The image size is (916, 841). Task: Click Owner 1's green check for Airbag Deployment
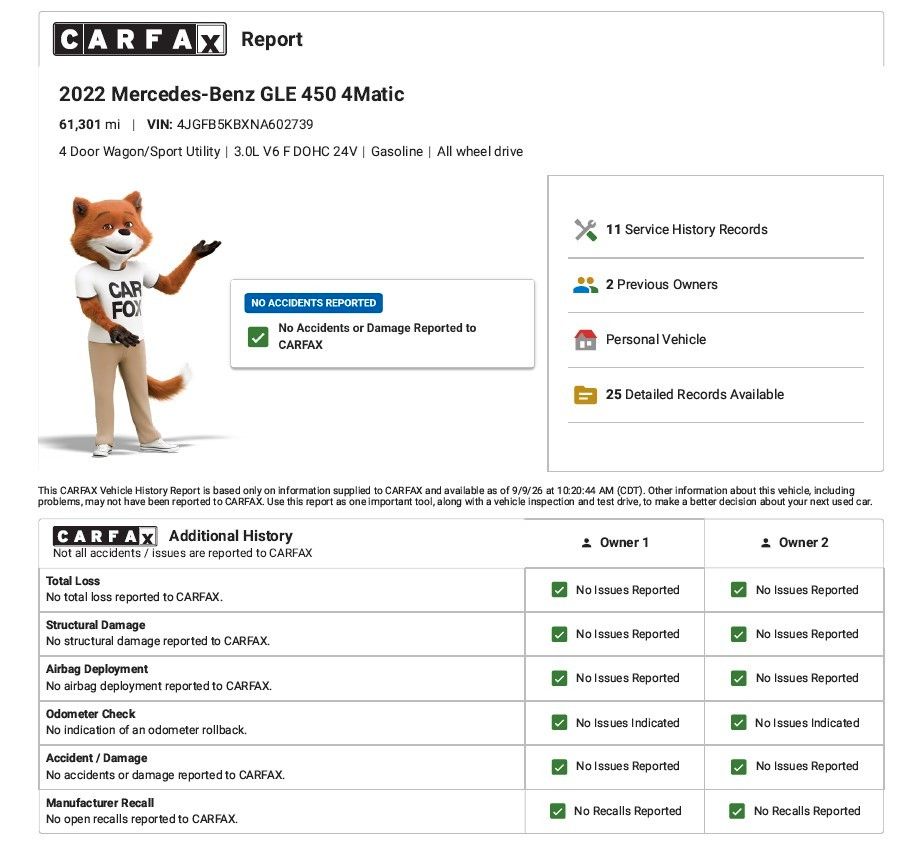pos(559,677)
